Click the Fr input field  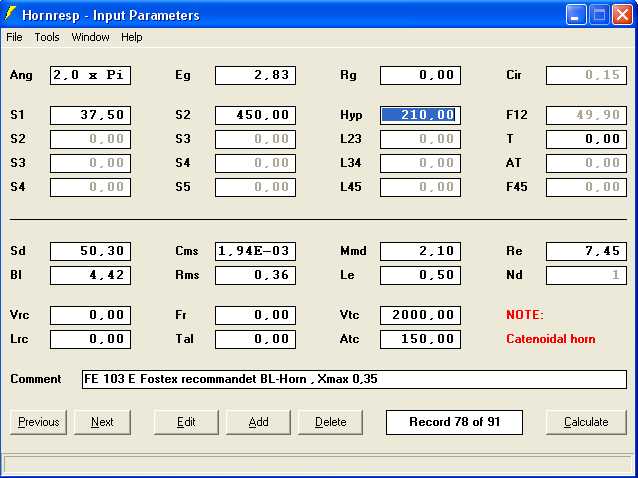(255, 315)
